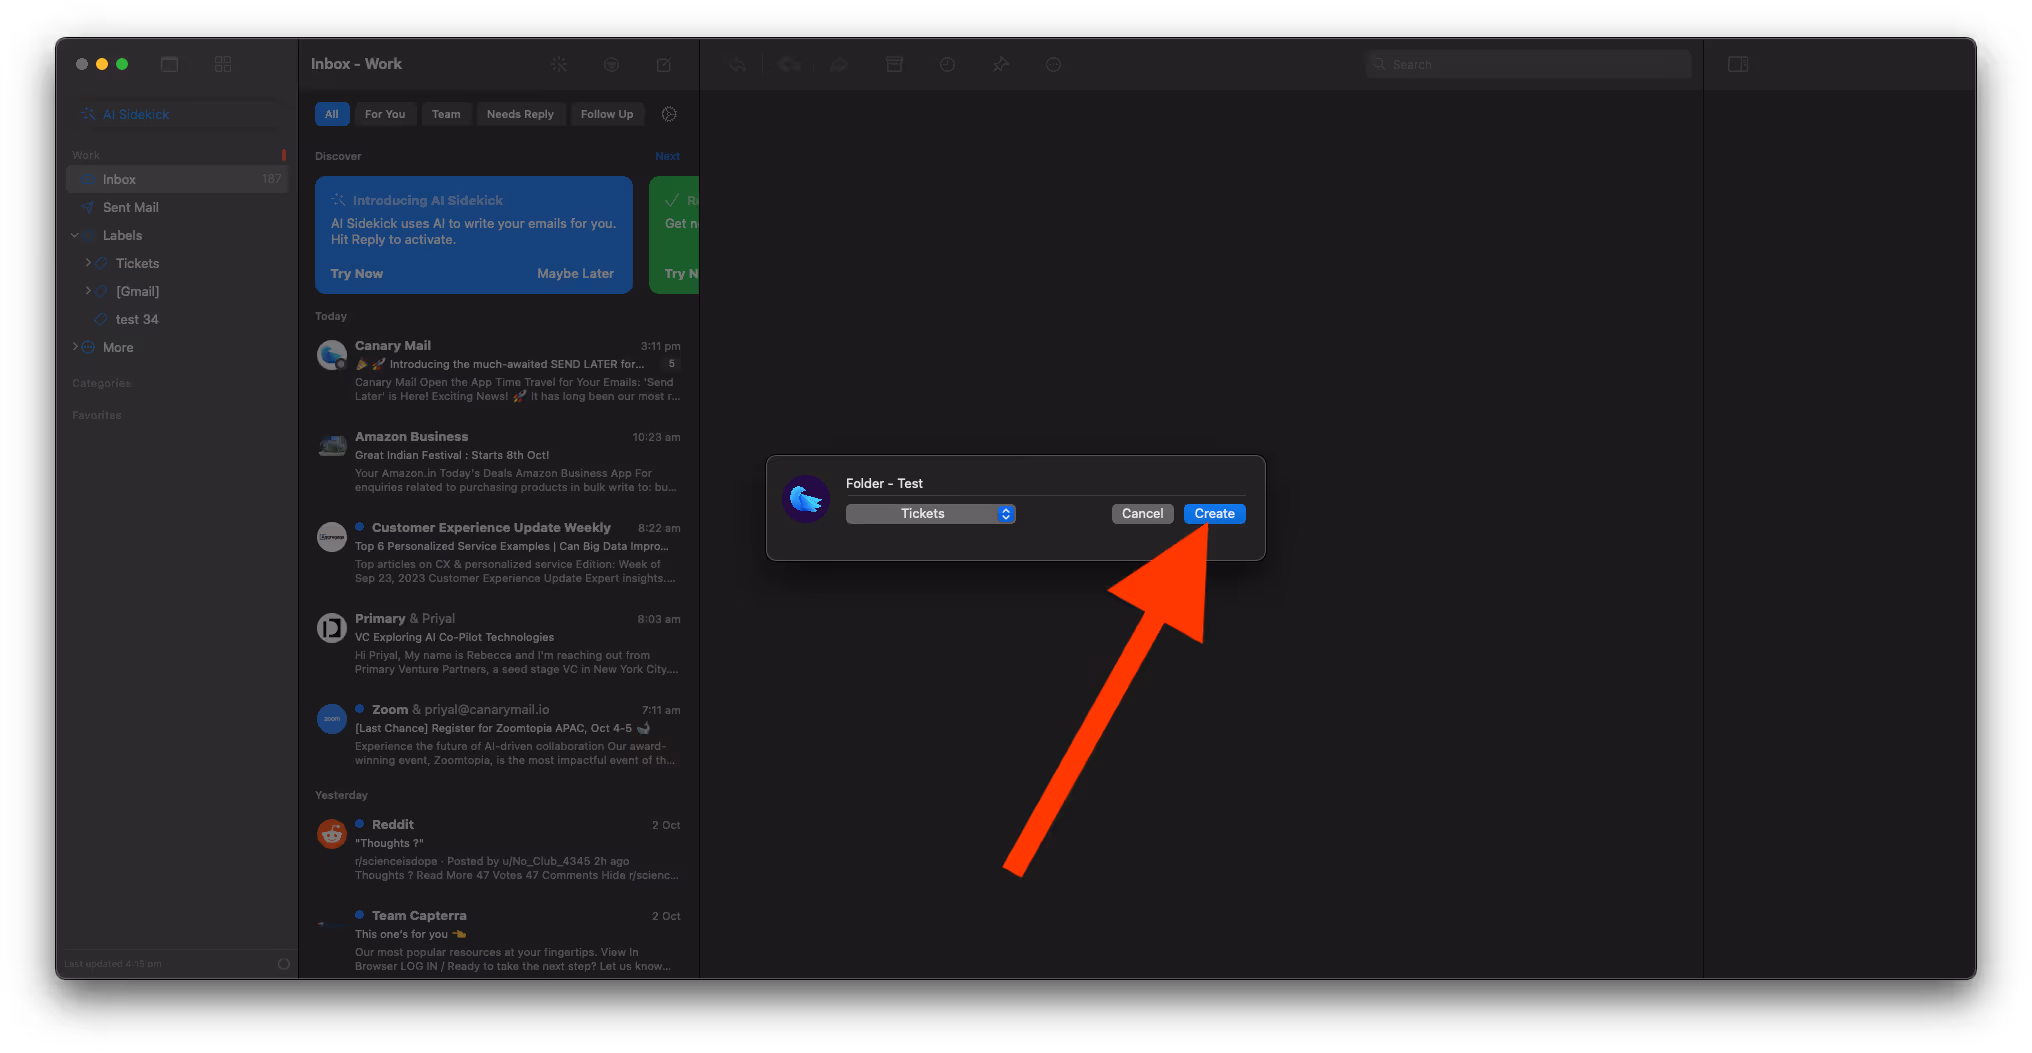Click the Tickets label tag icon
The height and width of the screenshot is (1053, 2032).
[x=102, y=263]
